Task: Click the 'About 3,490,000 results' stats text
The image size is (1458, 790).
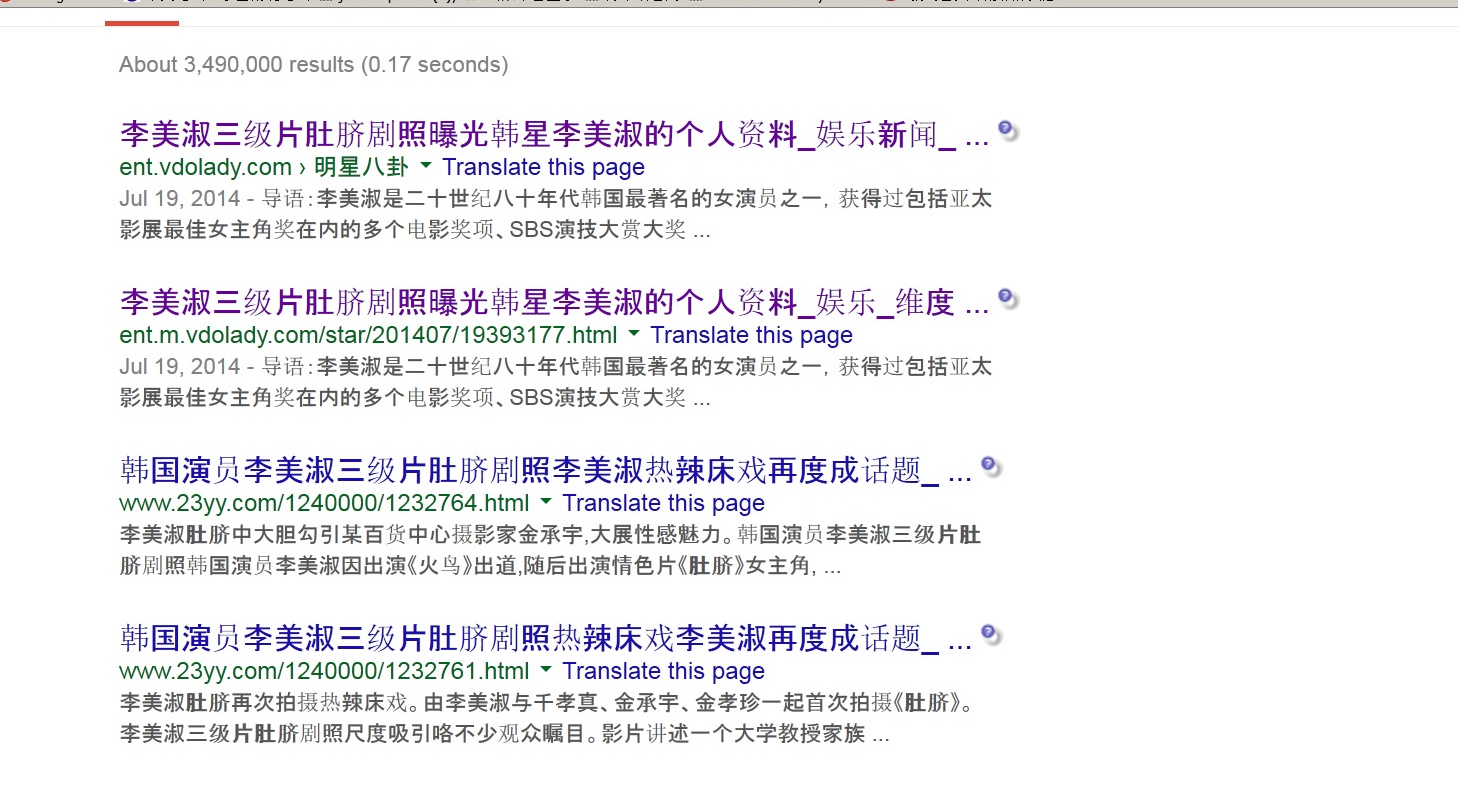Action: tap(312, 65)
